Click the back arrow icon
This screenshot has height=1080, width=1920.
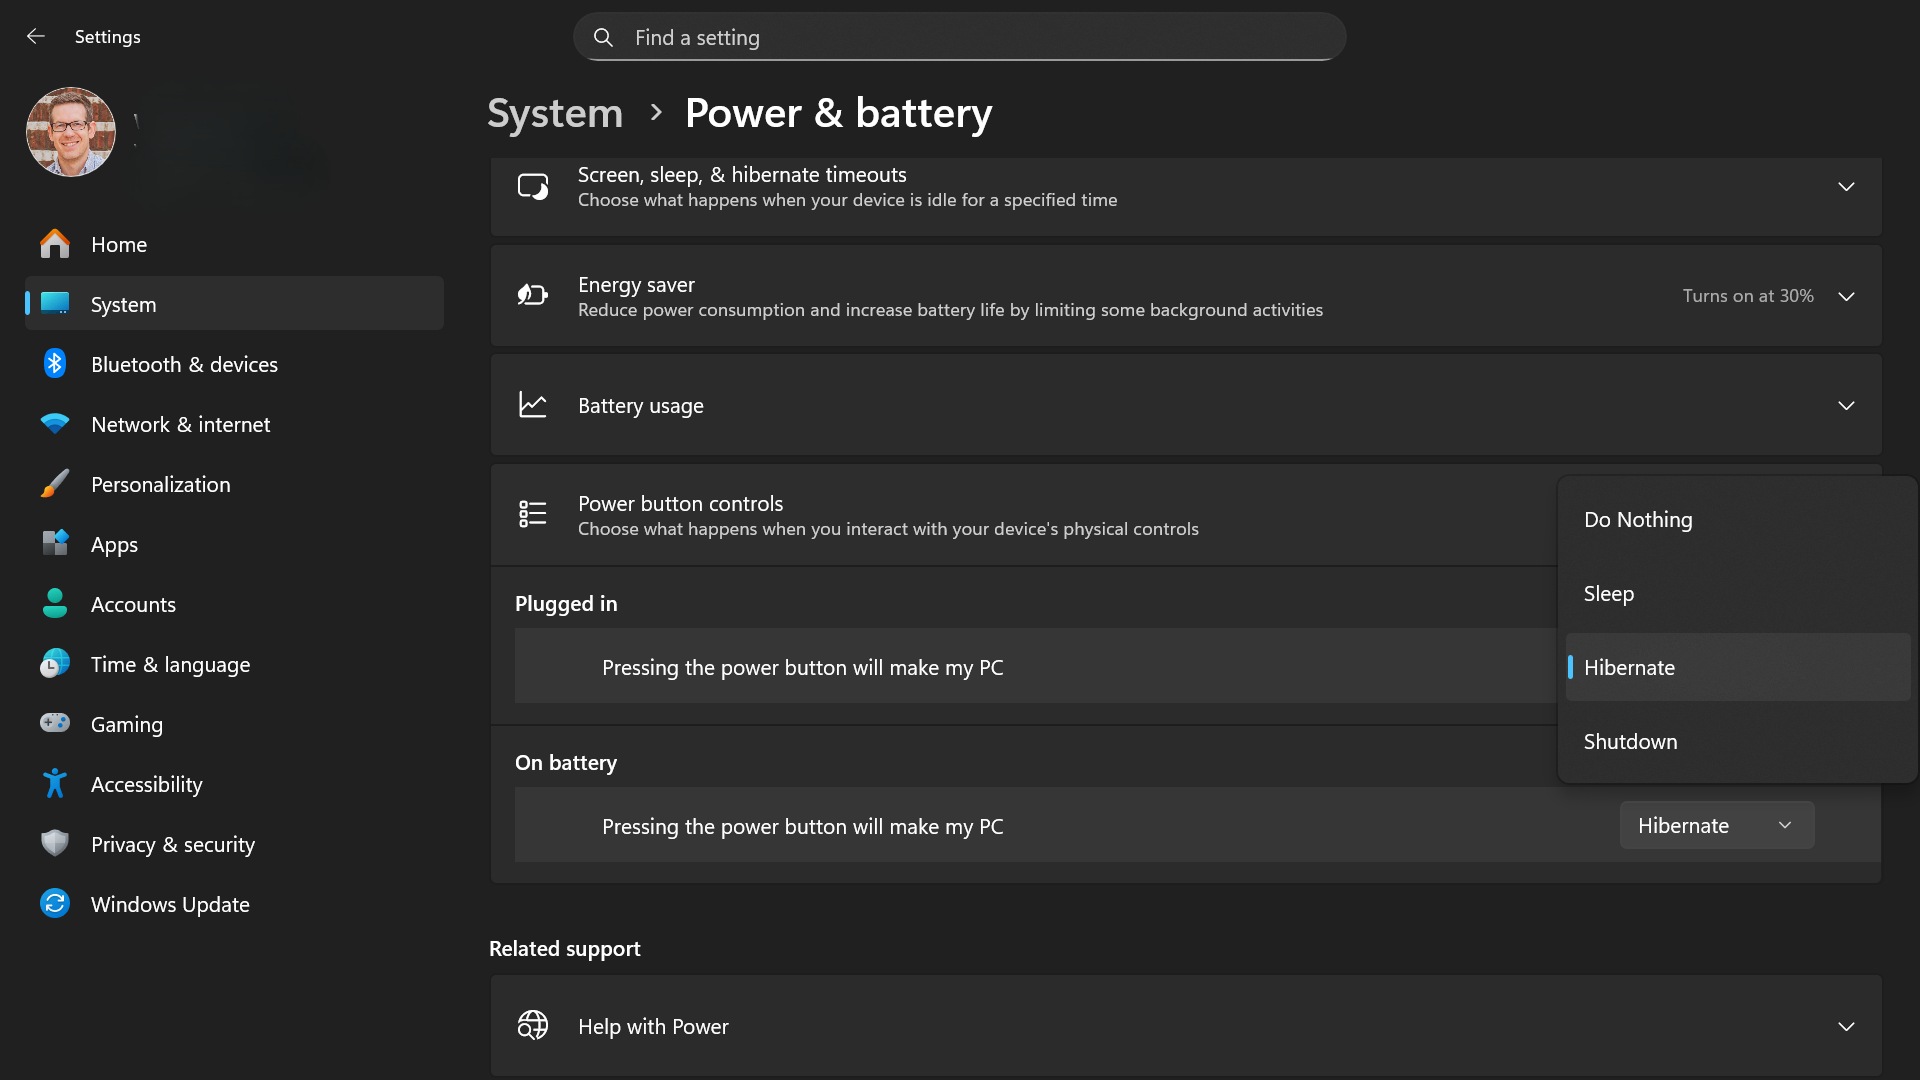(x=36, y=37)
